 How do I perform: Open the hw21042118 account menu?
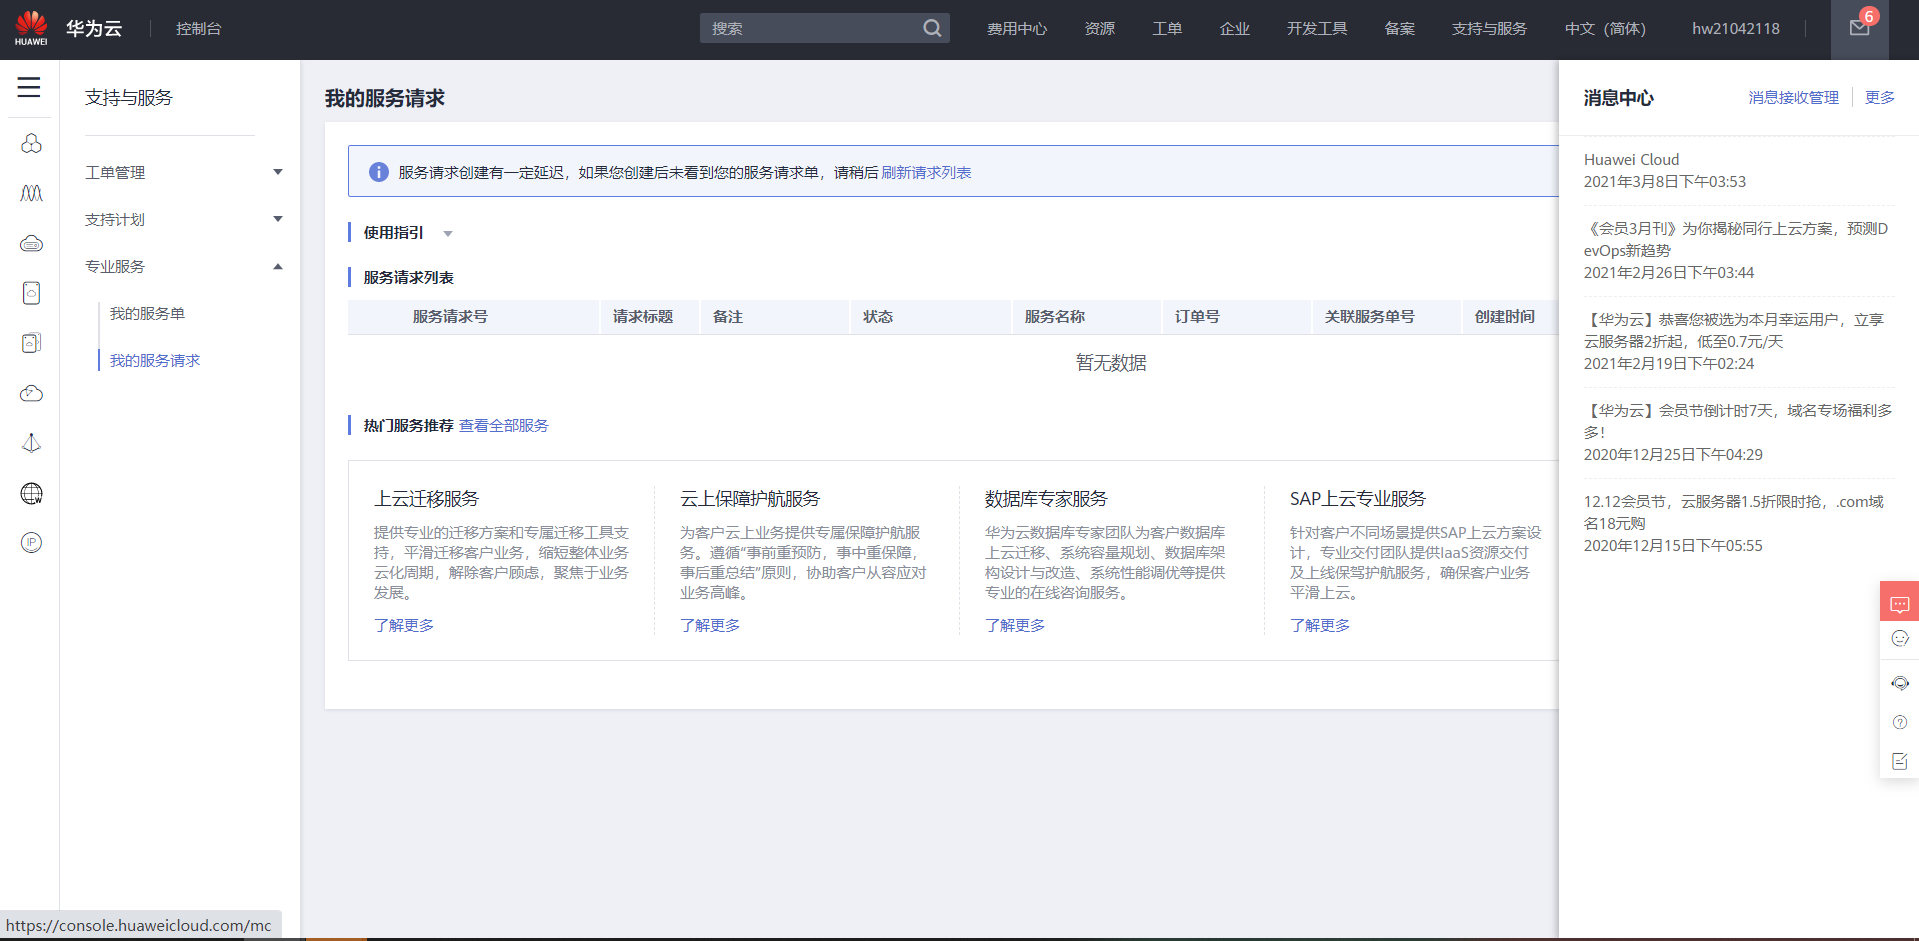[1736, 28]
